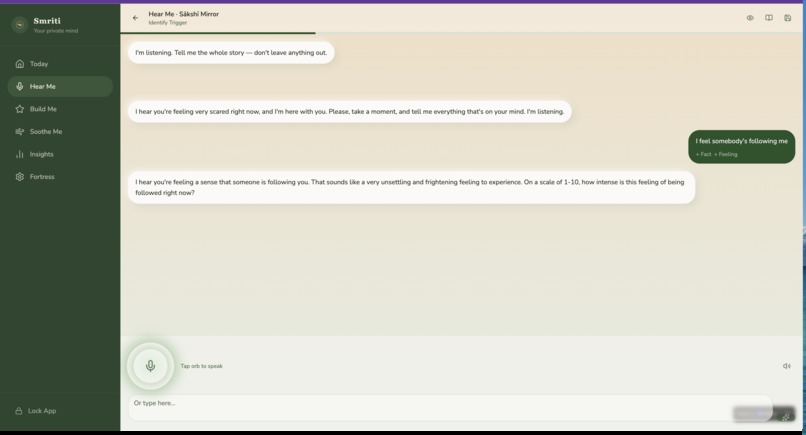Tap the microphone orb to speak
806x435 pixels.
pyautogui.click(x=150, y=366)
